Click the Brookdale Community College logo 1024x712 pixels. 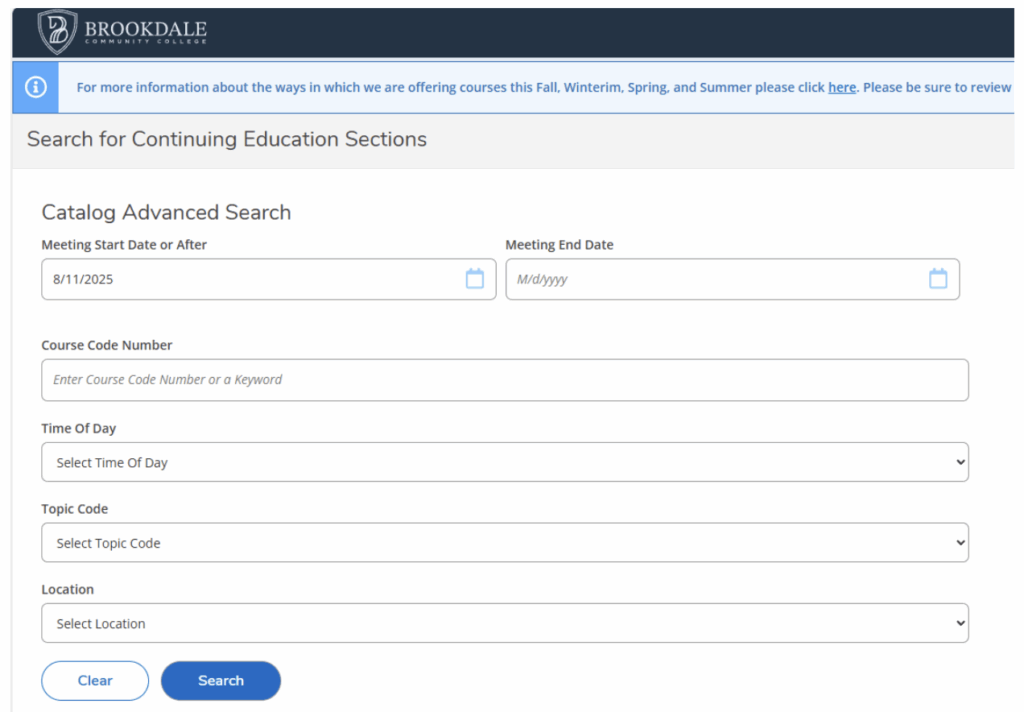pos(122,31)
